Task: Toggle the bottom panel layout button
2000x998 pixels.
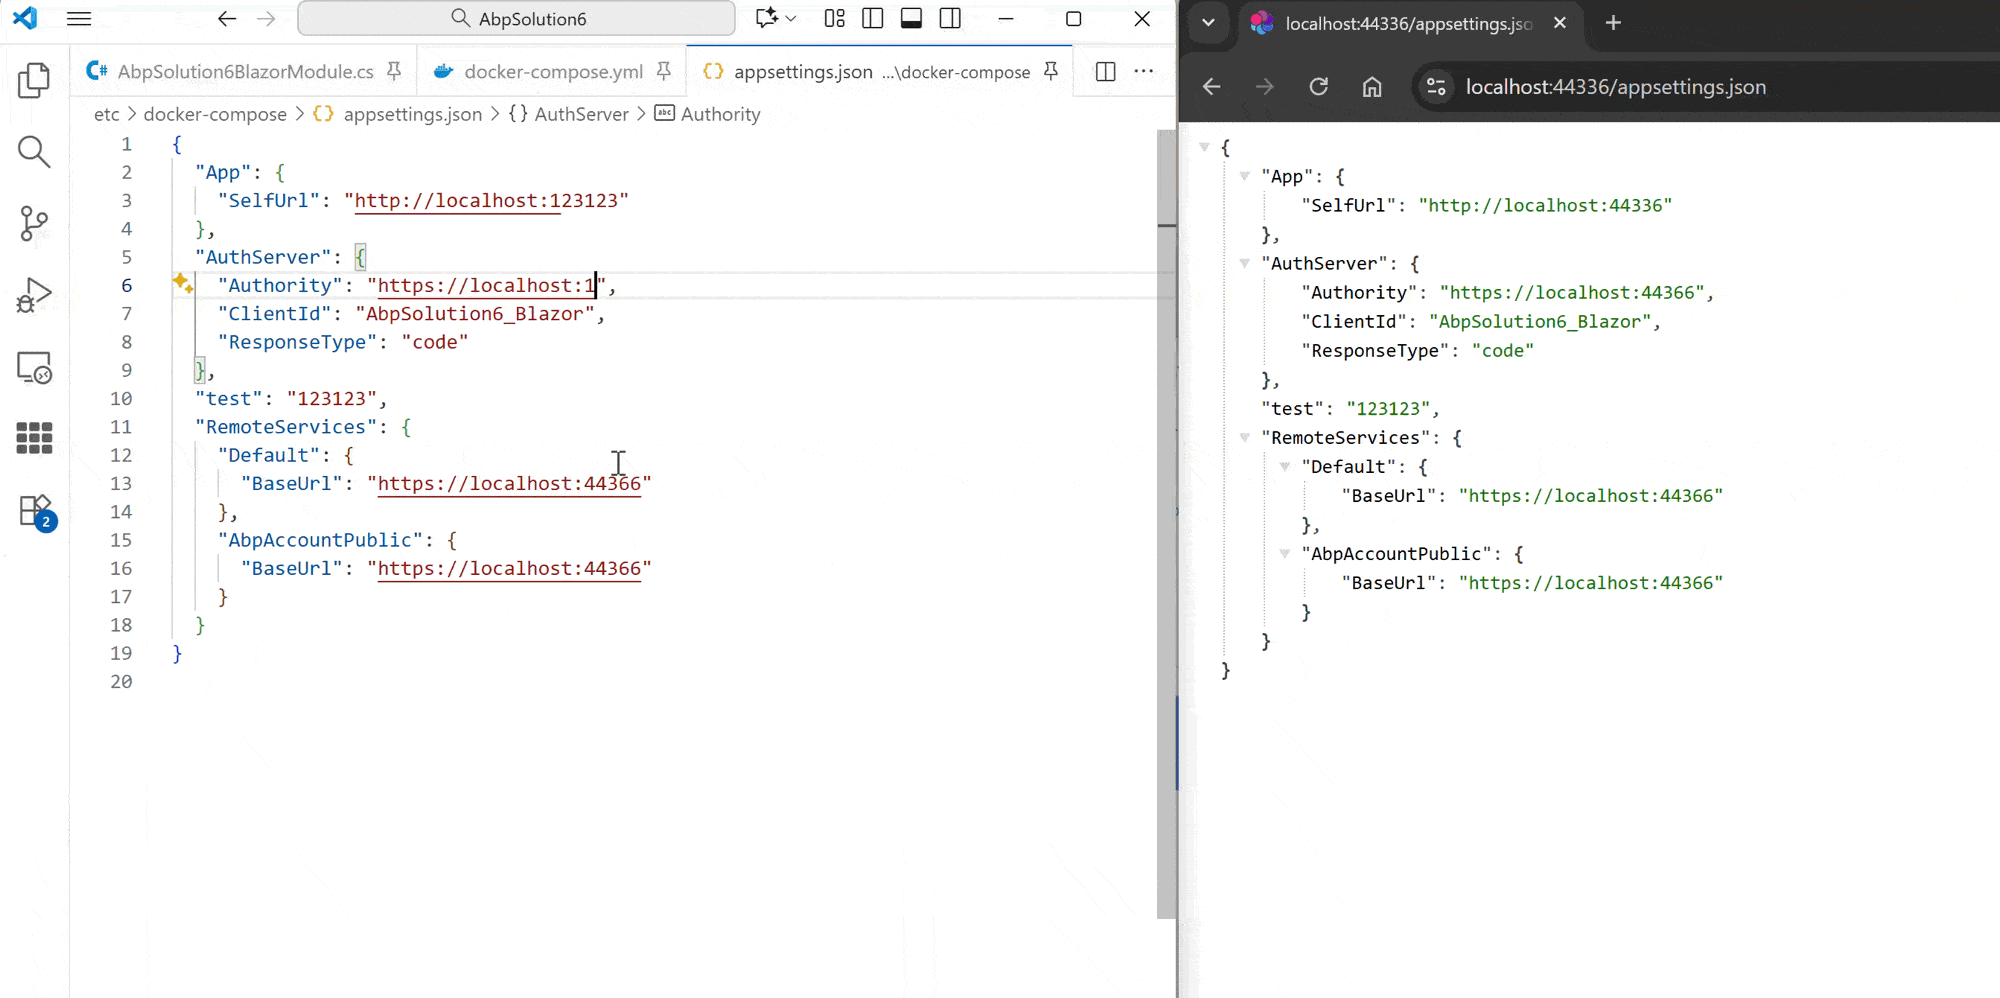Action: coord(911,18)
